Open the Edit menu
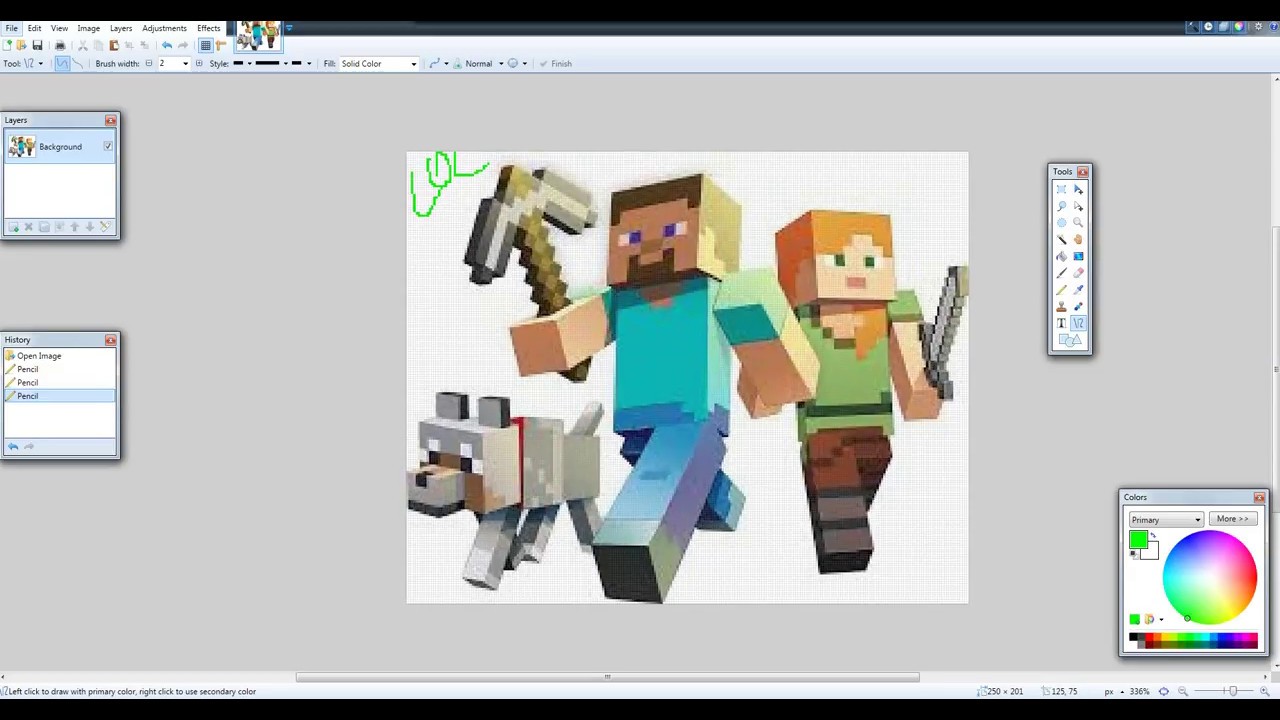1280x720 pixels. point(34,28)
